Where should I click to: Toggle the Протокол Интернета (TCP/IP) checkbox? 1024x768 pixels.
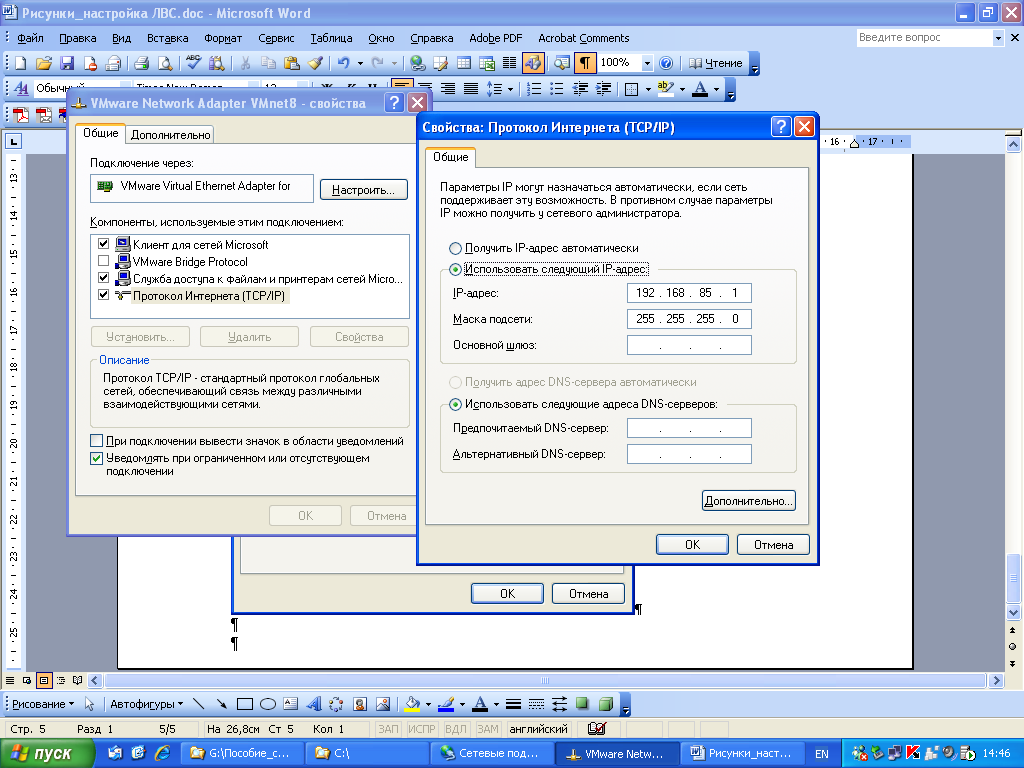point(103,295)
